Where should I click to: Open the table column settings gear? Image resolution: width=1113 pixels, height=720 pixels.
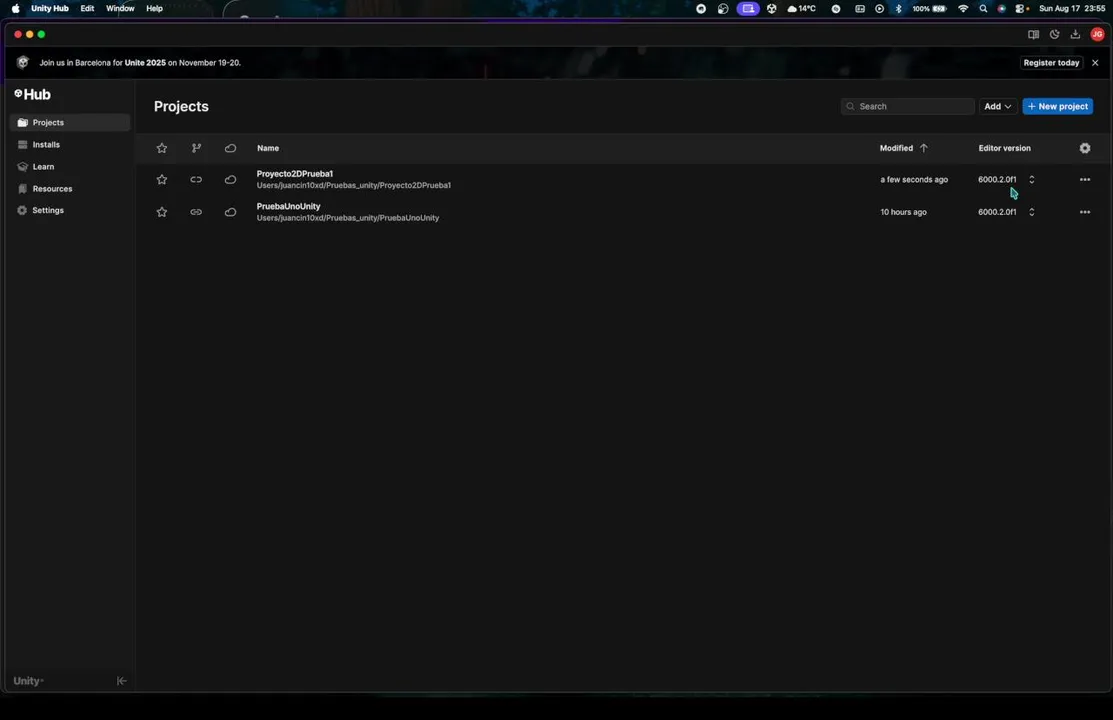1085,148
